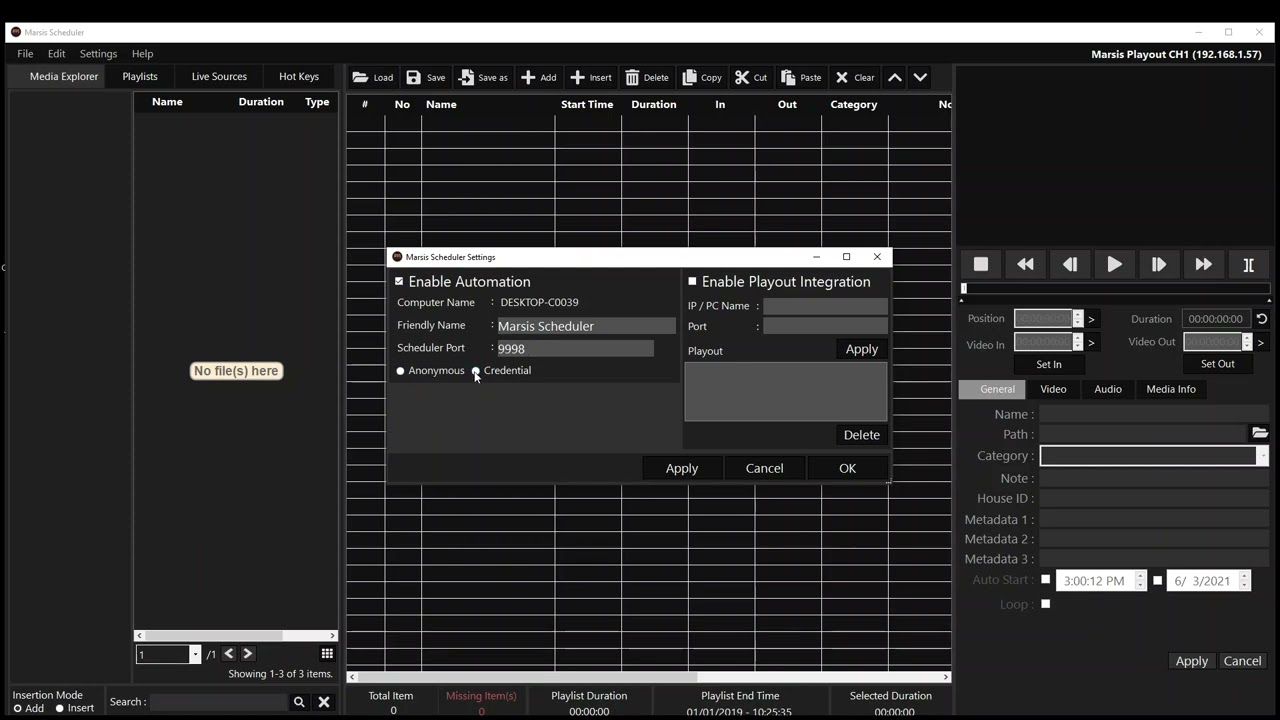1280x720 pixels.
Task: Open the Media Info tab
Action: (x=1171, y=389)
